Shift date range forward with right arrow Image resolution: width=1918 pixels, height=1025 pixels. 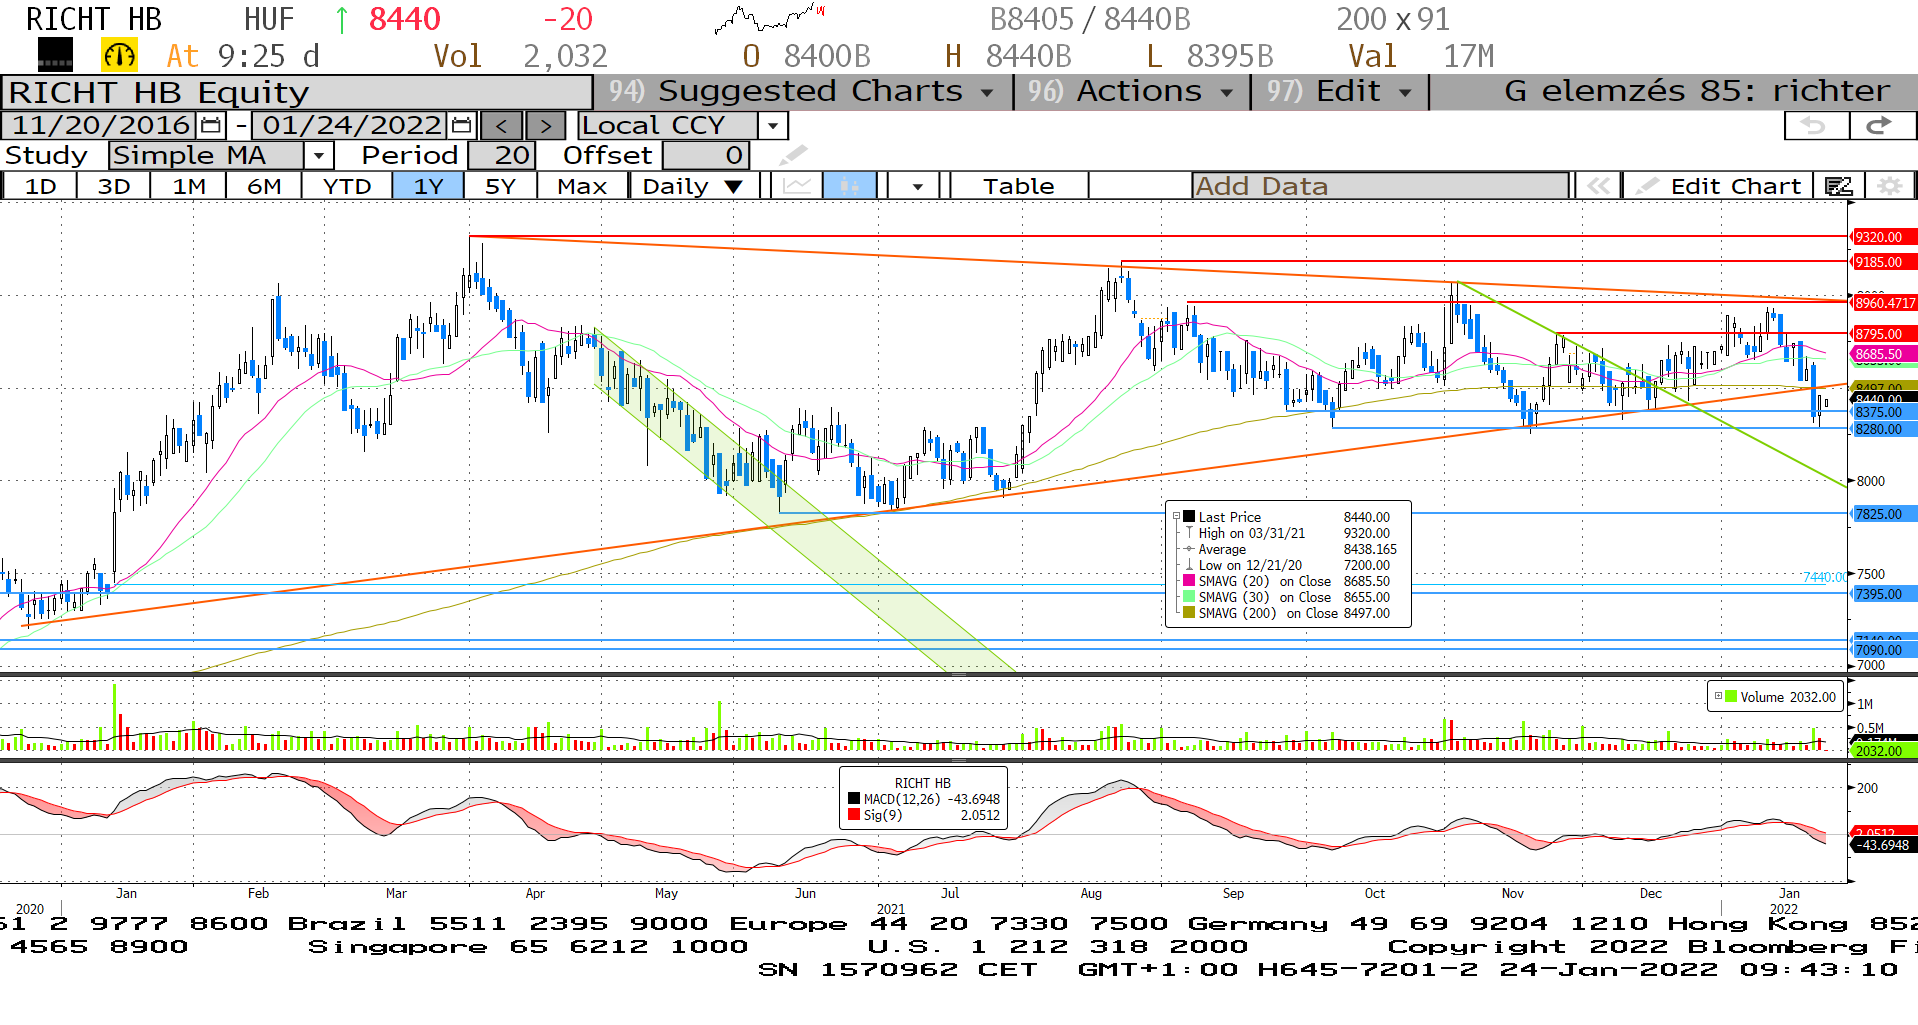545,126
